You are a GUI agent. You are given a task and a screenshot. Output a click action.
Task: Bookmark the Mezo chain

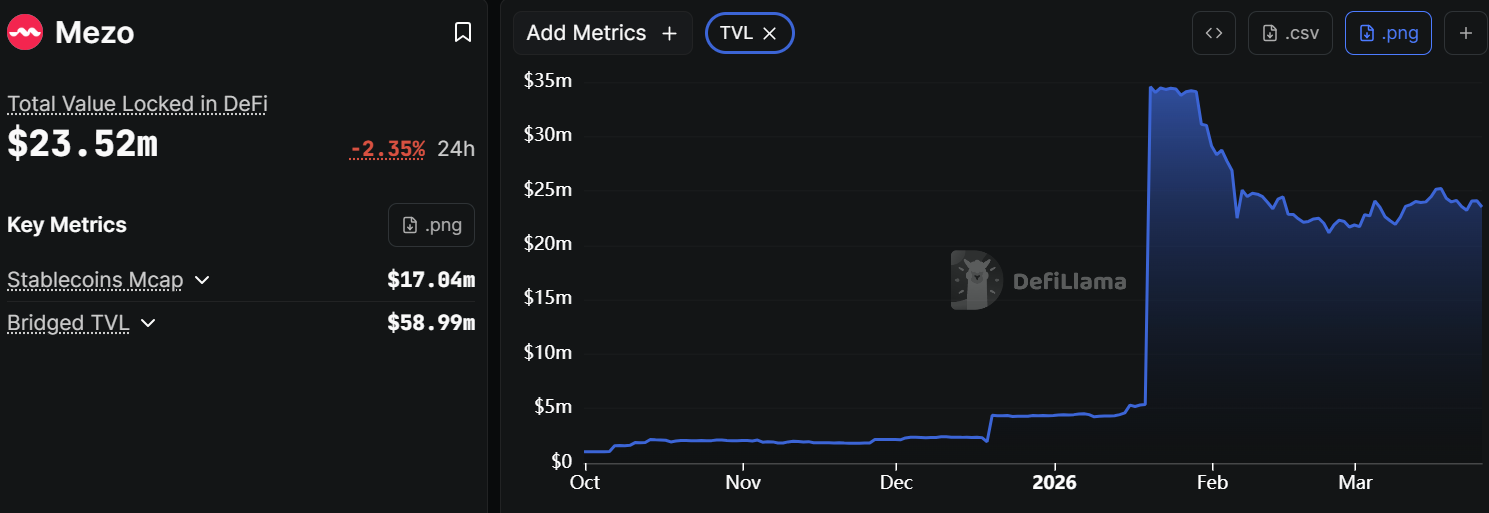[463, 33]
